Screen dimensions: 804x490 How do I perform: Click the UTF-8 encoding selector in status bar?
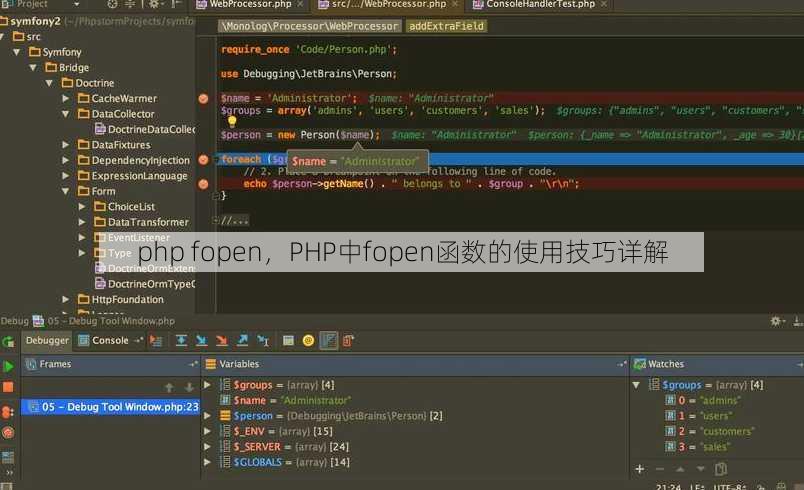coord(729,486)
